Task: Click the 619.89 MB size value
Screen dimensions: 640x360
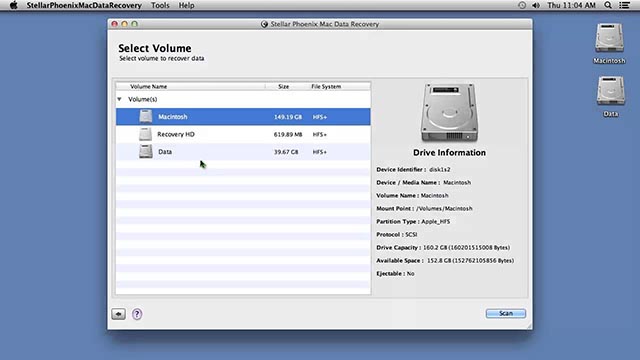Action: pos(288,134)
